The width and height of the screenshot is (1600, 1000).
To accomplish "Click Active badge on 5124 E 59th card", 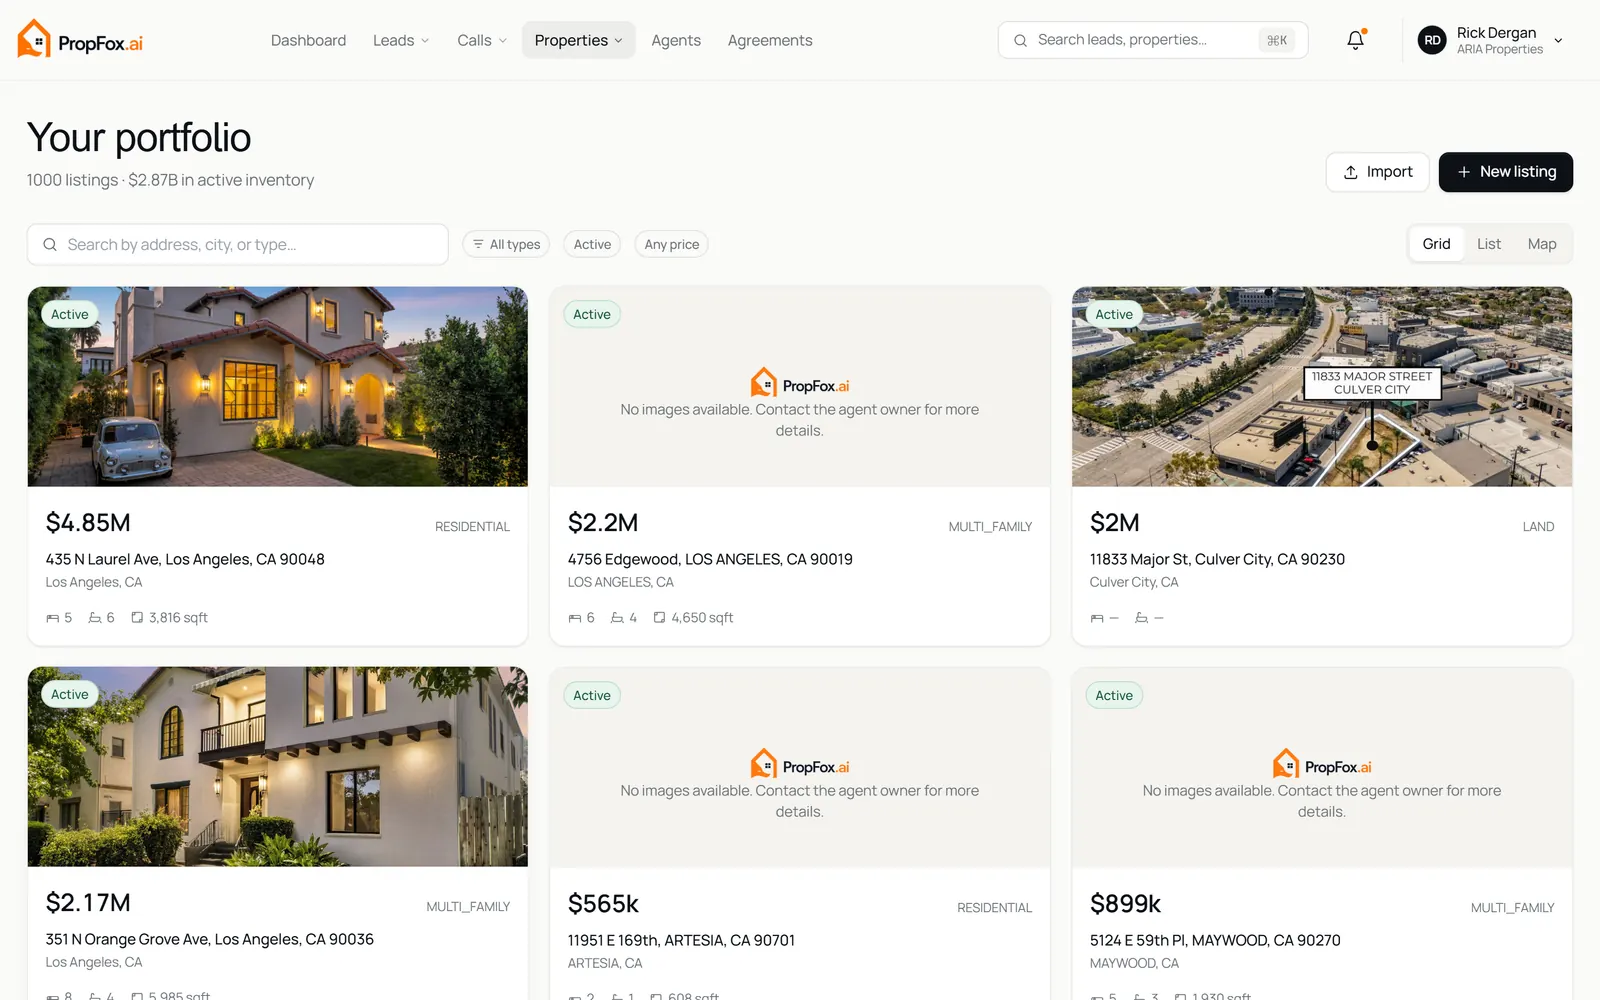I will pyautogui.click(x=1114, y=695).
